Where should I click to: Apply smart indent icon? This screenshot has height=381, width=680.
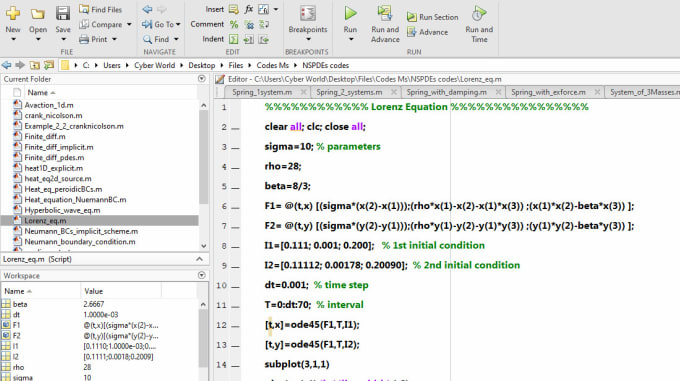pos(233,39)
